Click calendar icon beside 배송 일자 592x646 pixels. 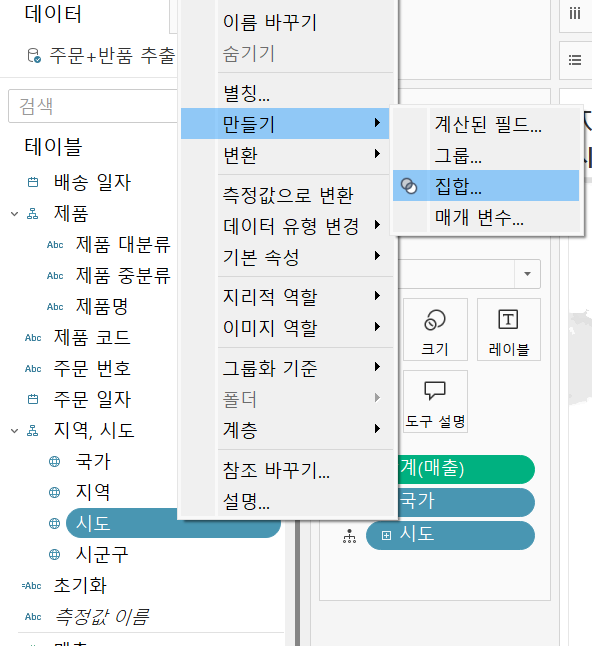click(x=33, y=182)
